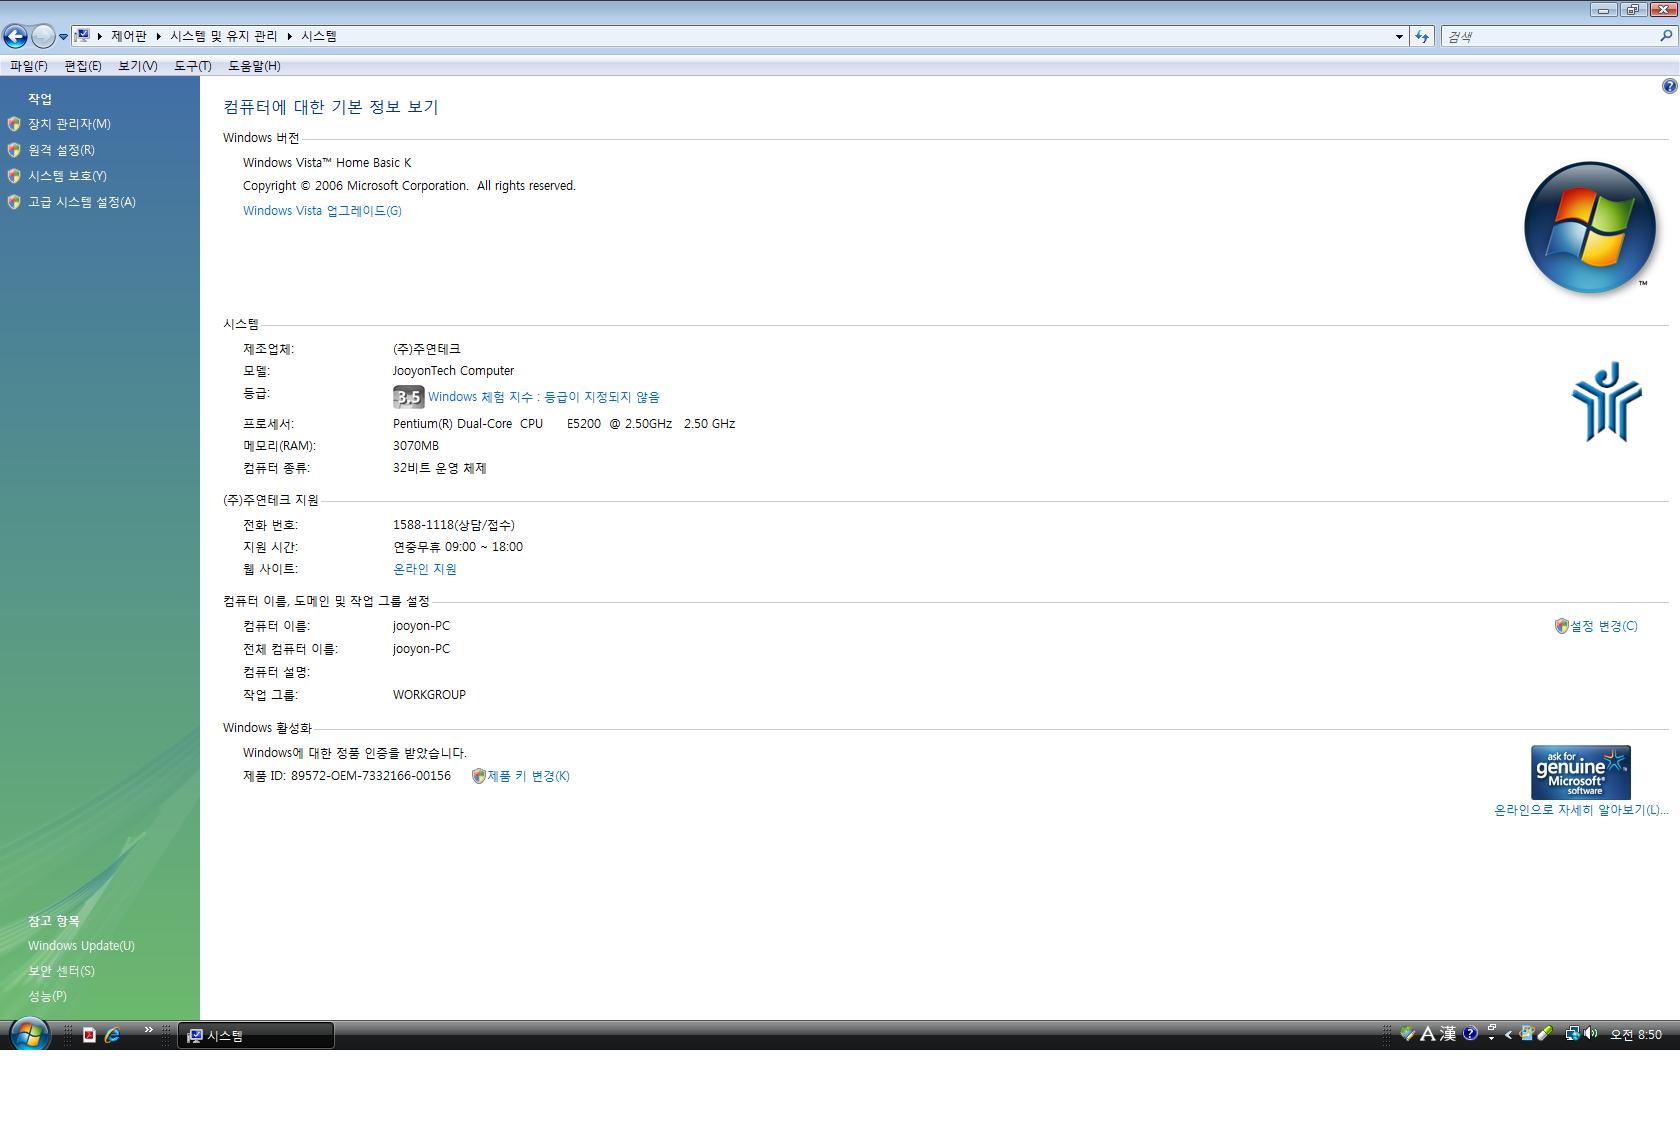Expand quick launch overflow chevron
Screen dimensions: 1680x1126
click(x=149, y=1030)
